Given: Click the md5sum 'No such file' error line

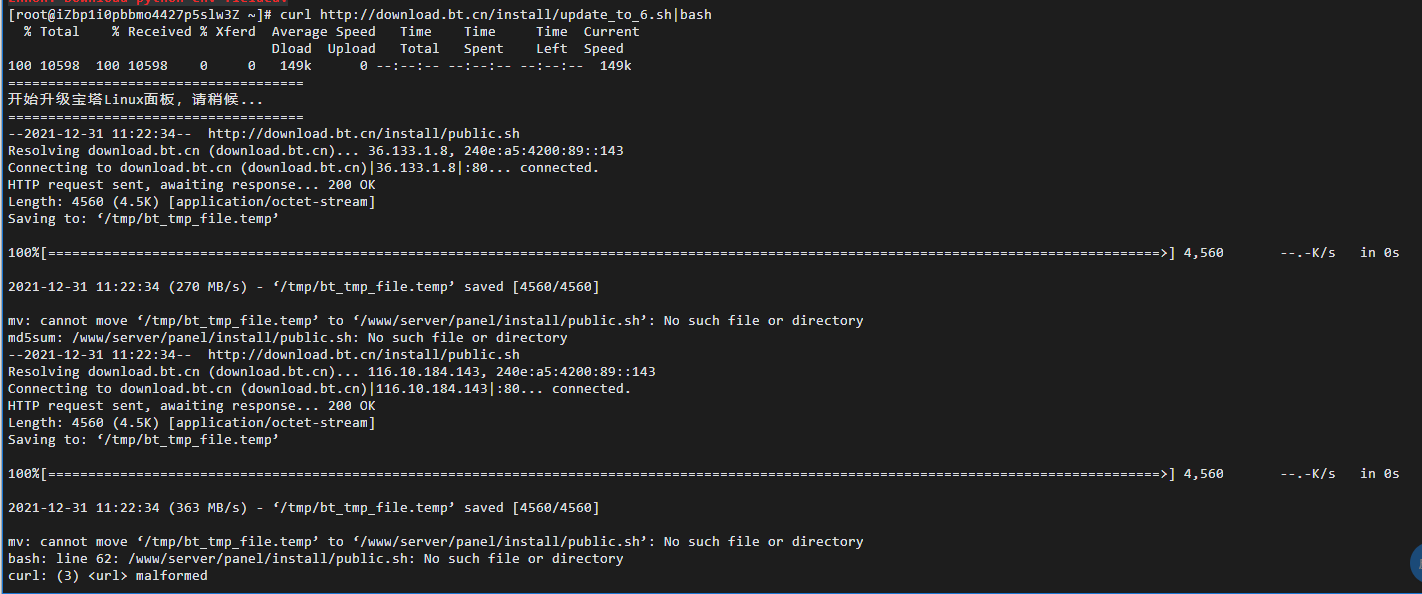Looking at the screenshot, I should pyautogui.click(x=288, y=338).
